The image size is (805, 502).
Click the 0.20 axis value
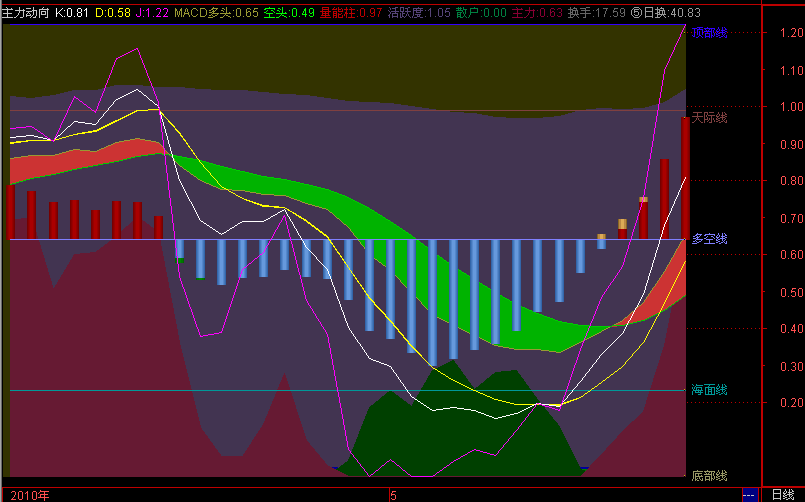tap(792, 402)
